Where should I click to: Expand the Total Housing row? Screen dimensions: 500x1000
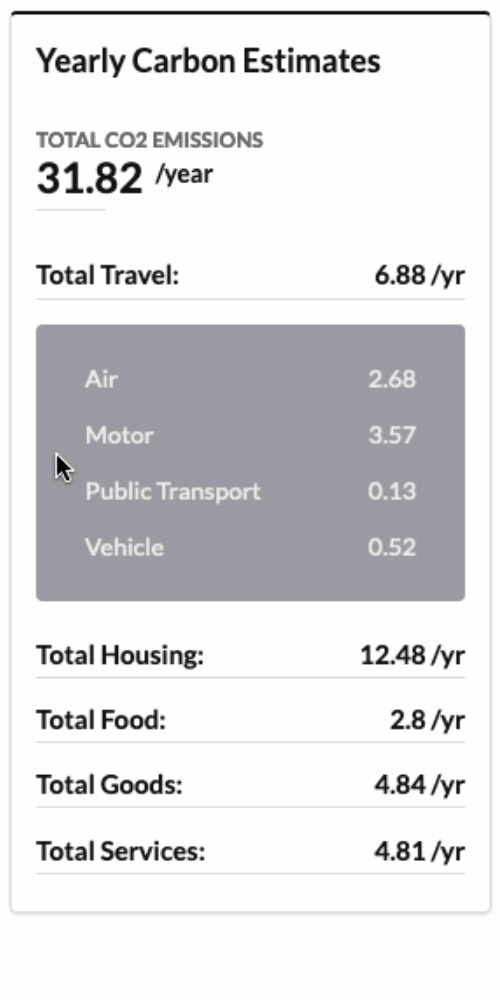coord(250,655)
